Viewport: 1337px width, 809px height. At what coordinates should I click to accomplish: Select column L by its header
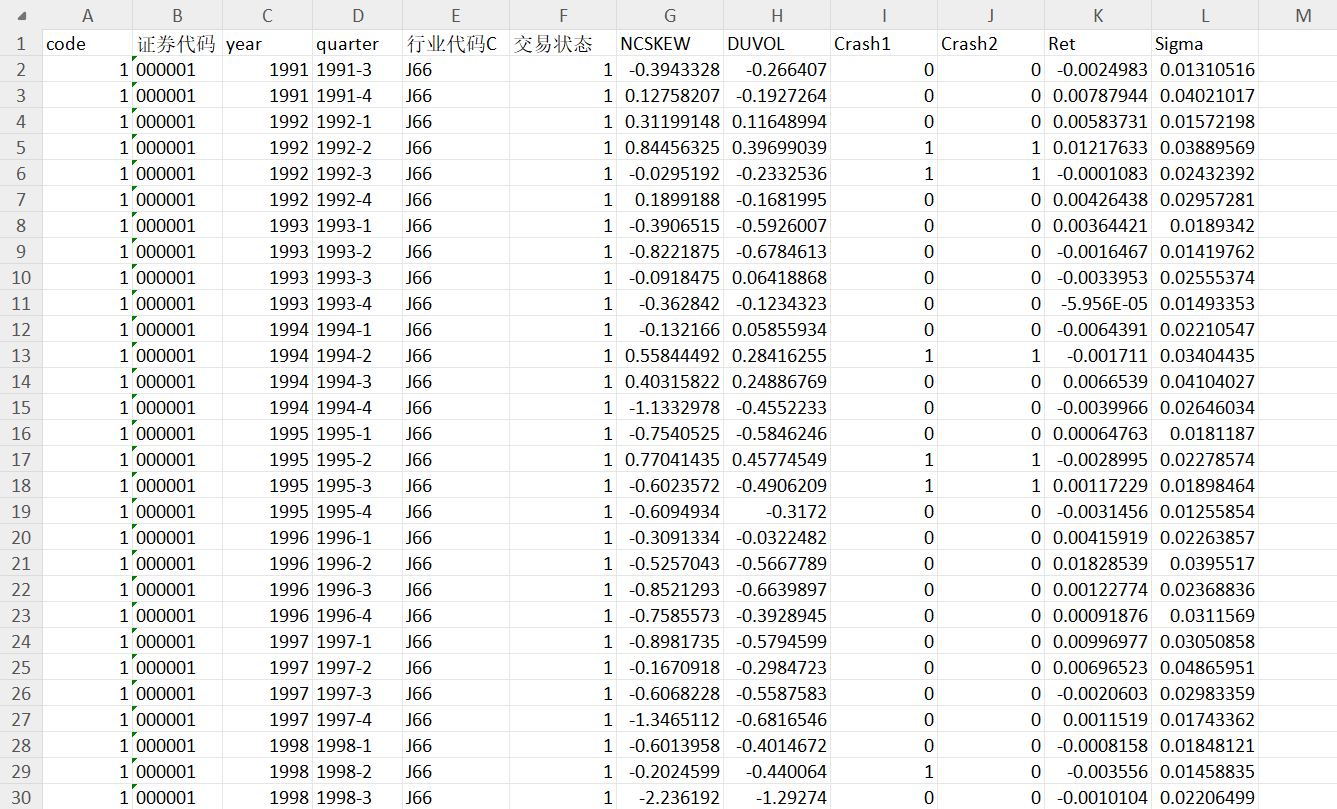point(1205,15)
